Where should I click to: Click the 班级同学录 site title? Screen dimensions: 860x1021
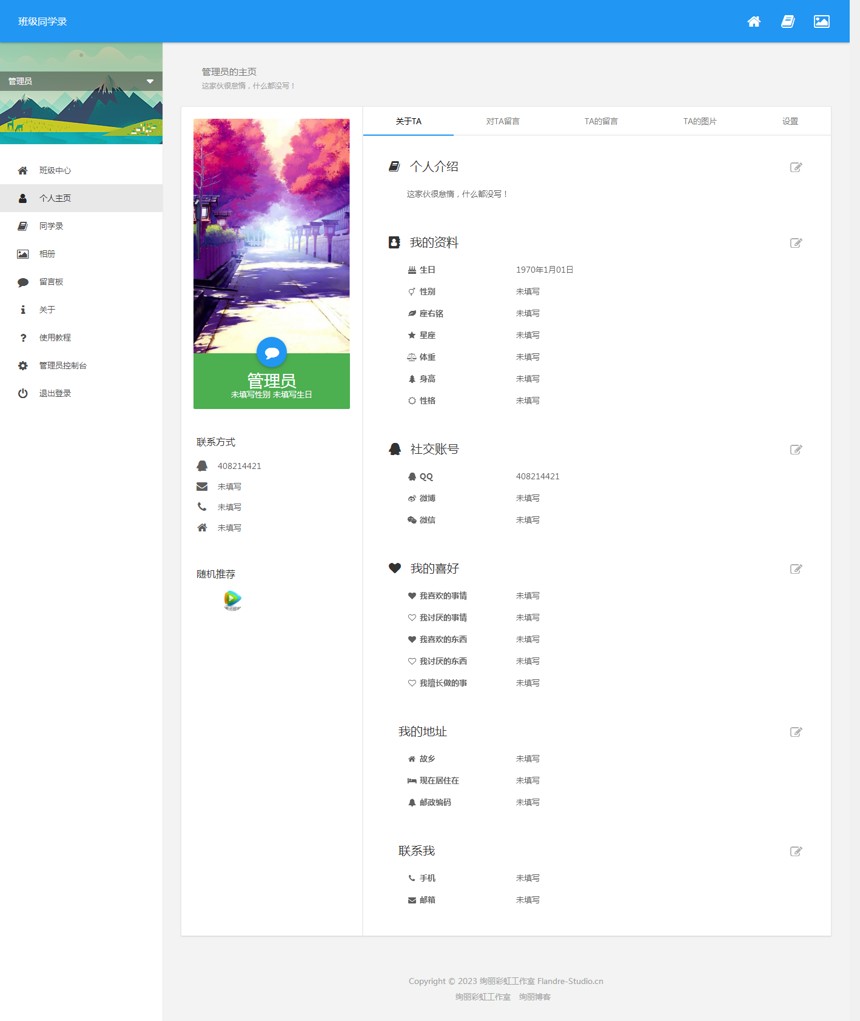tap(42, 21)
